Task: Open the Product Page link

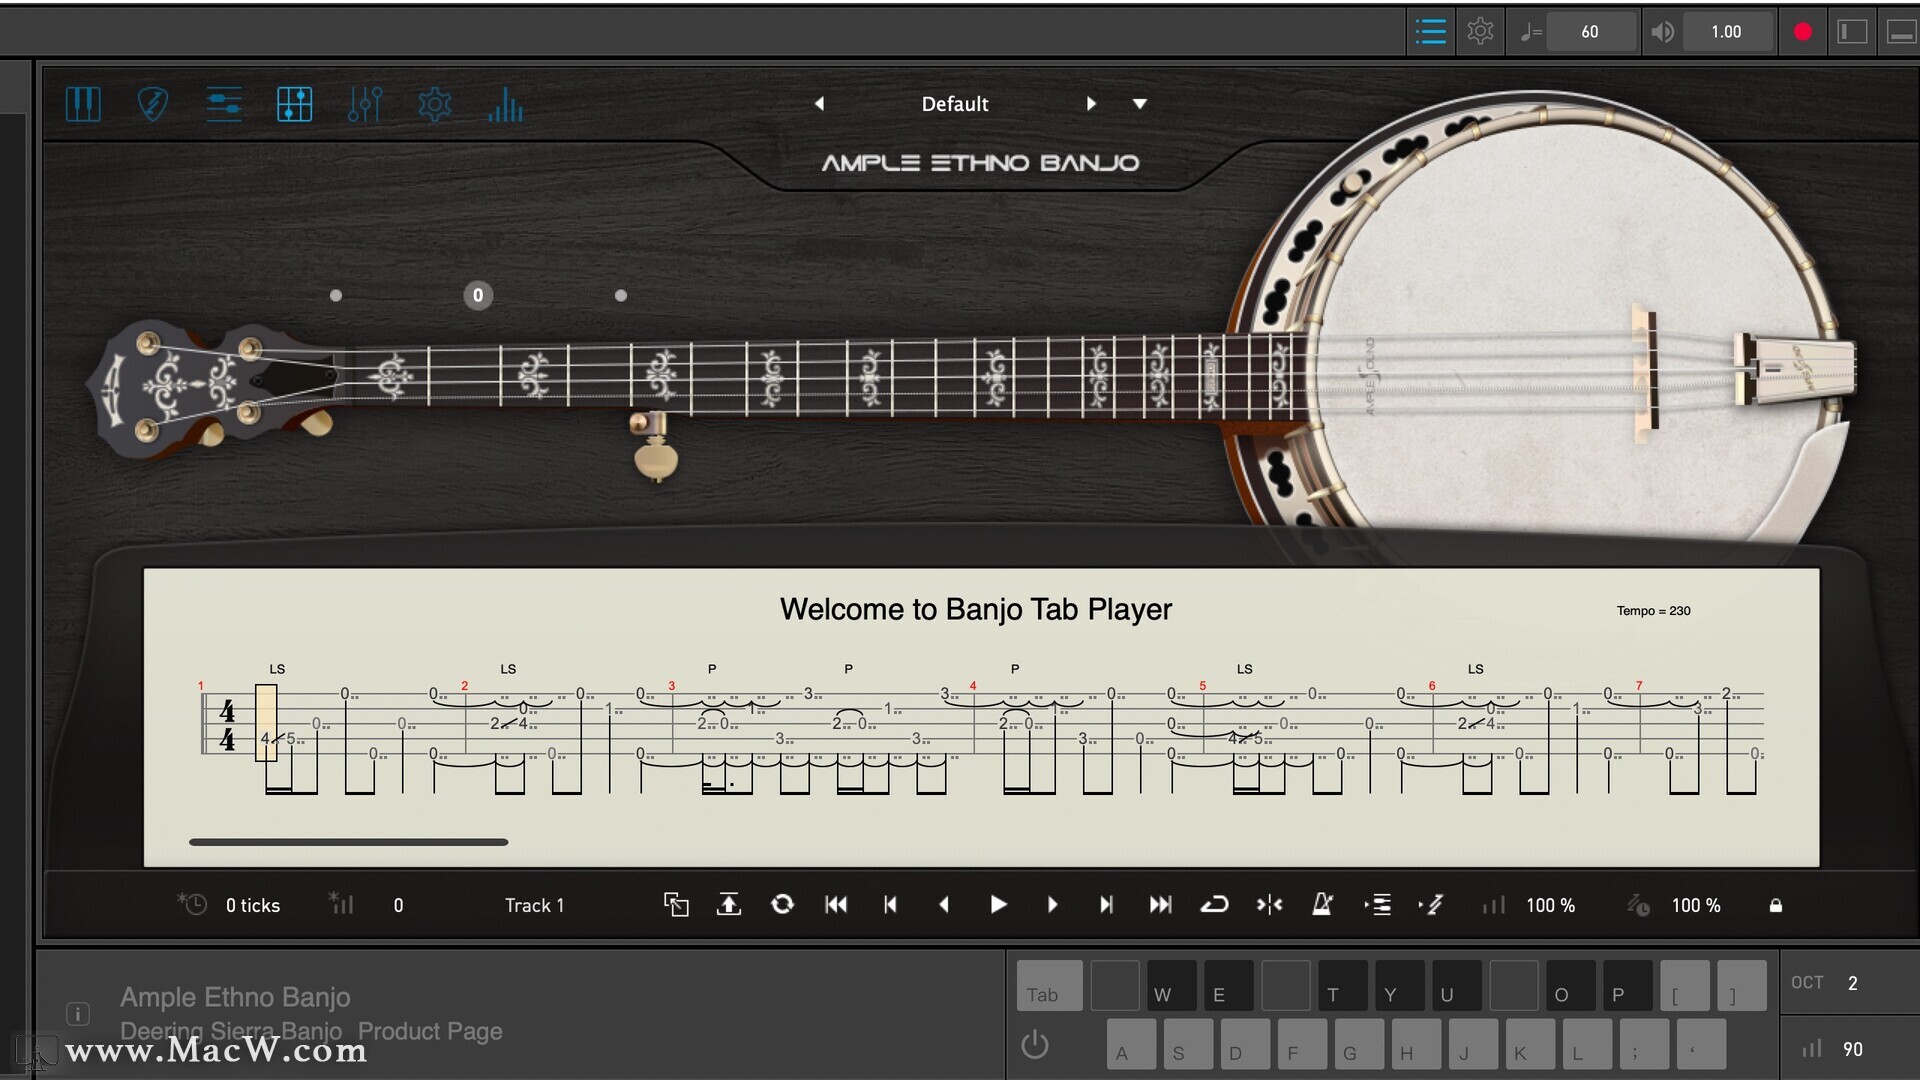Action: coord(430,1031)
